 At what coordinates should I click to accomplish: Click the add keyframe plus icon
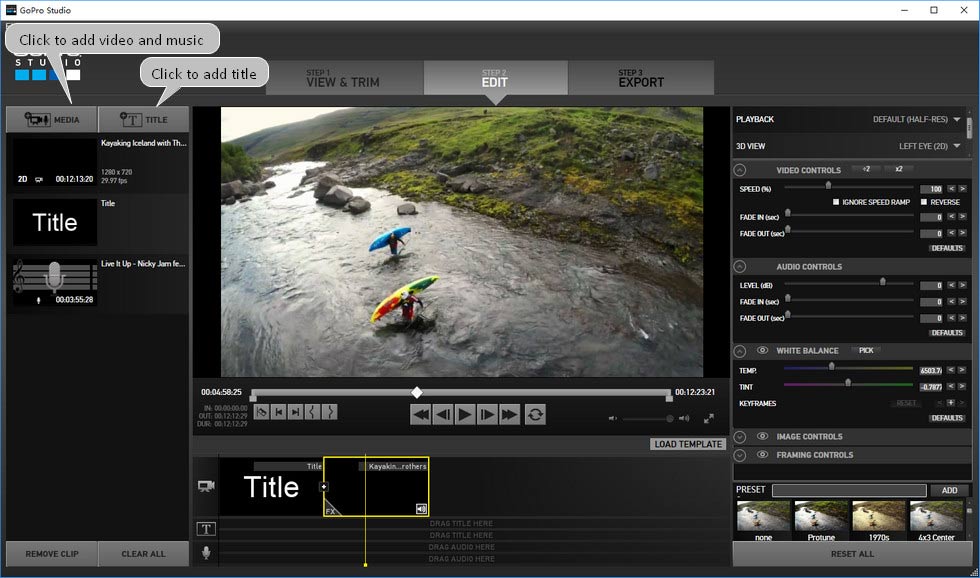coord(950,403)
